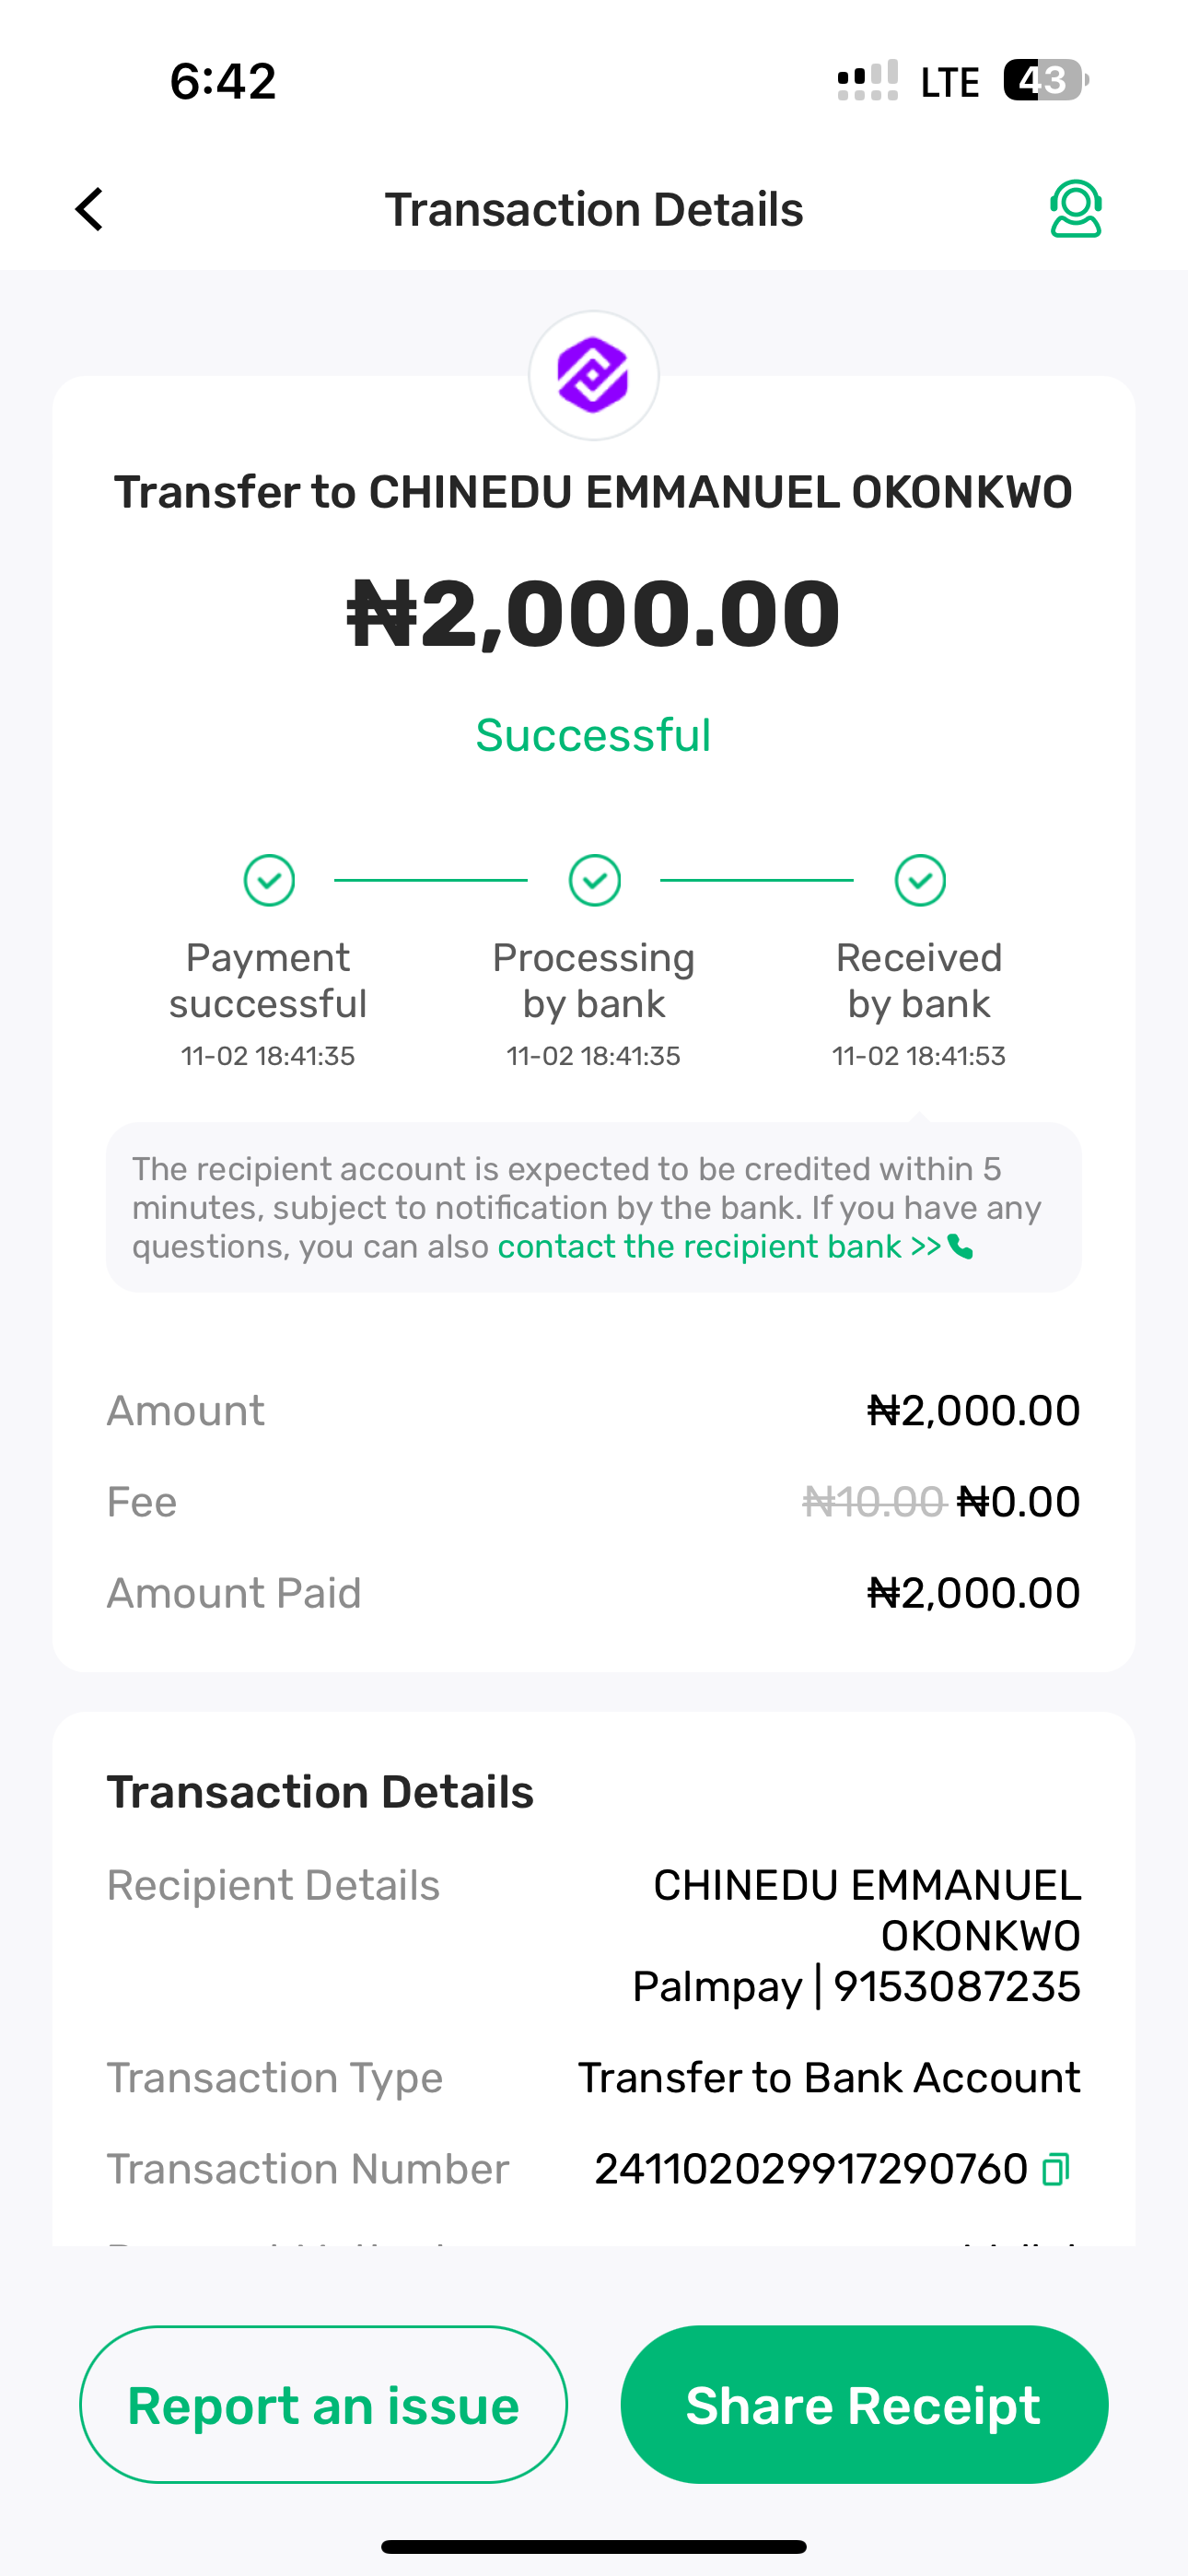
Task: Tap the phone icon beside recipient bank
Action: pos(960,1247)
